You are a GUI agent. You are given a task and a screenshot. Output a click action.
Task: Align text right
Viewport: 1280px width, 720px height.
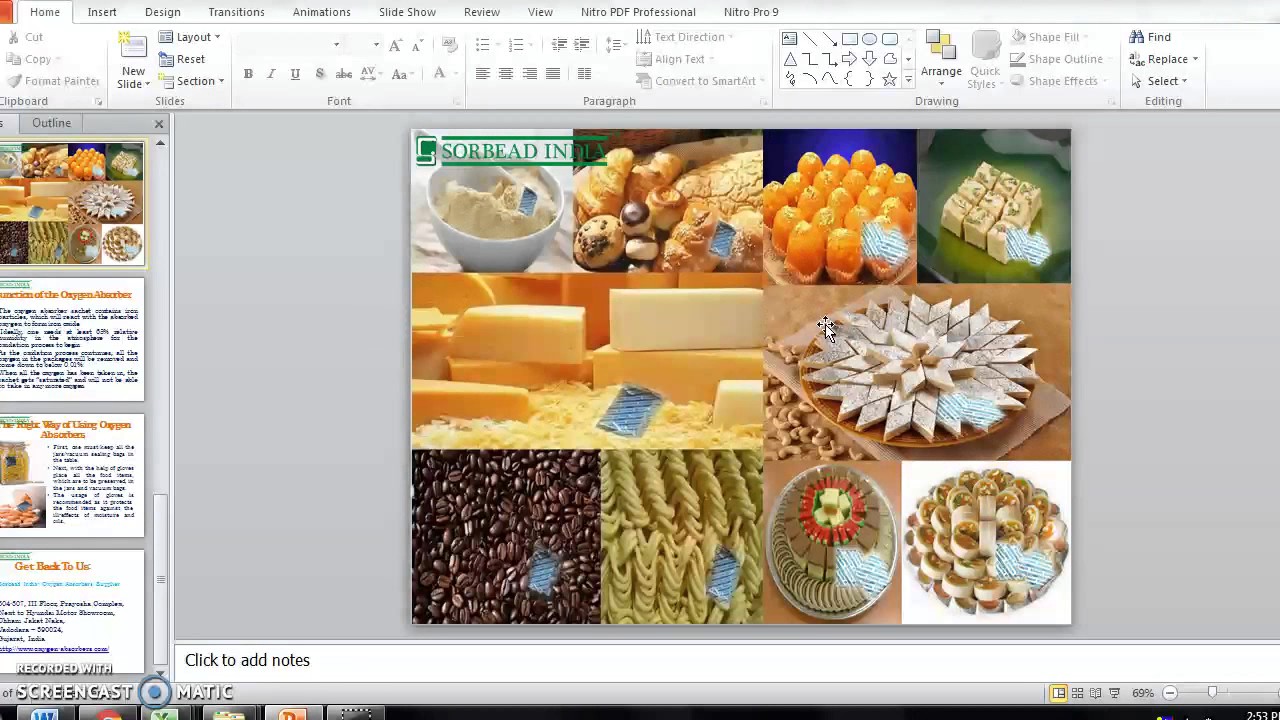pyautogui.click(x=529, y=74)
